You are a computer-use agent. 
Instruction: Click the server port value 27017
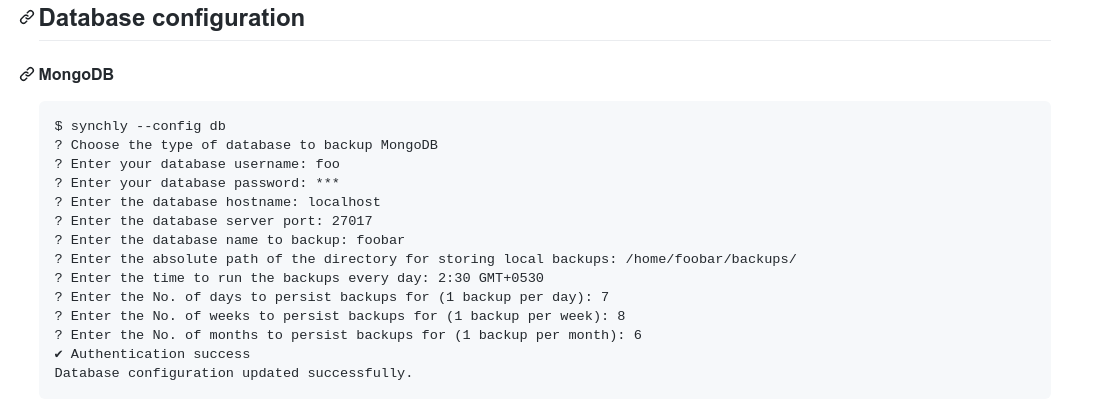(352, 221)
